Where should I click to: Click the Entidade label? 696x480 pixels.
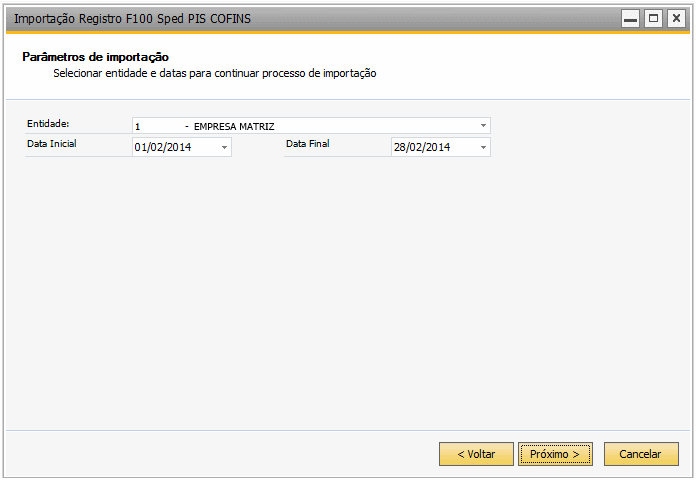(x=48, y=123)
